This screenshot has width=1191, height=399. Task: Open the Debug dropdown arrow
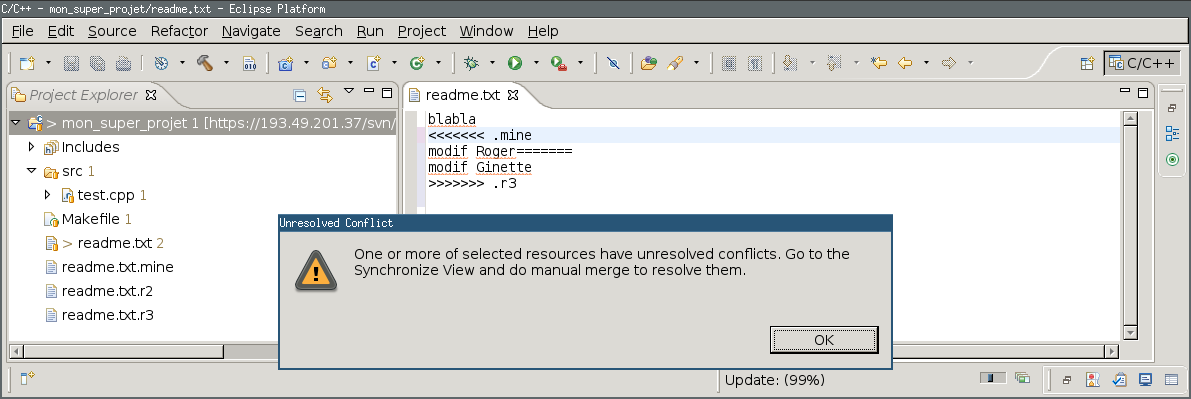click(492, 63)
